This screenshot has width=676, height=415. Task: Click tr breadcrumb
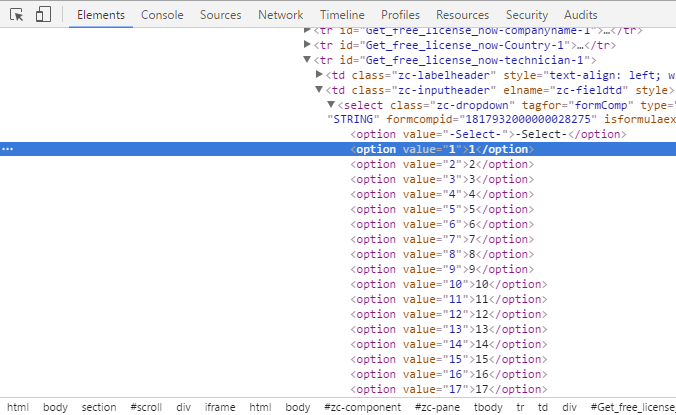[520, 407]
